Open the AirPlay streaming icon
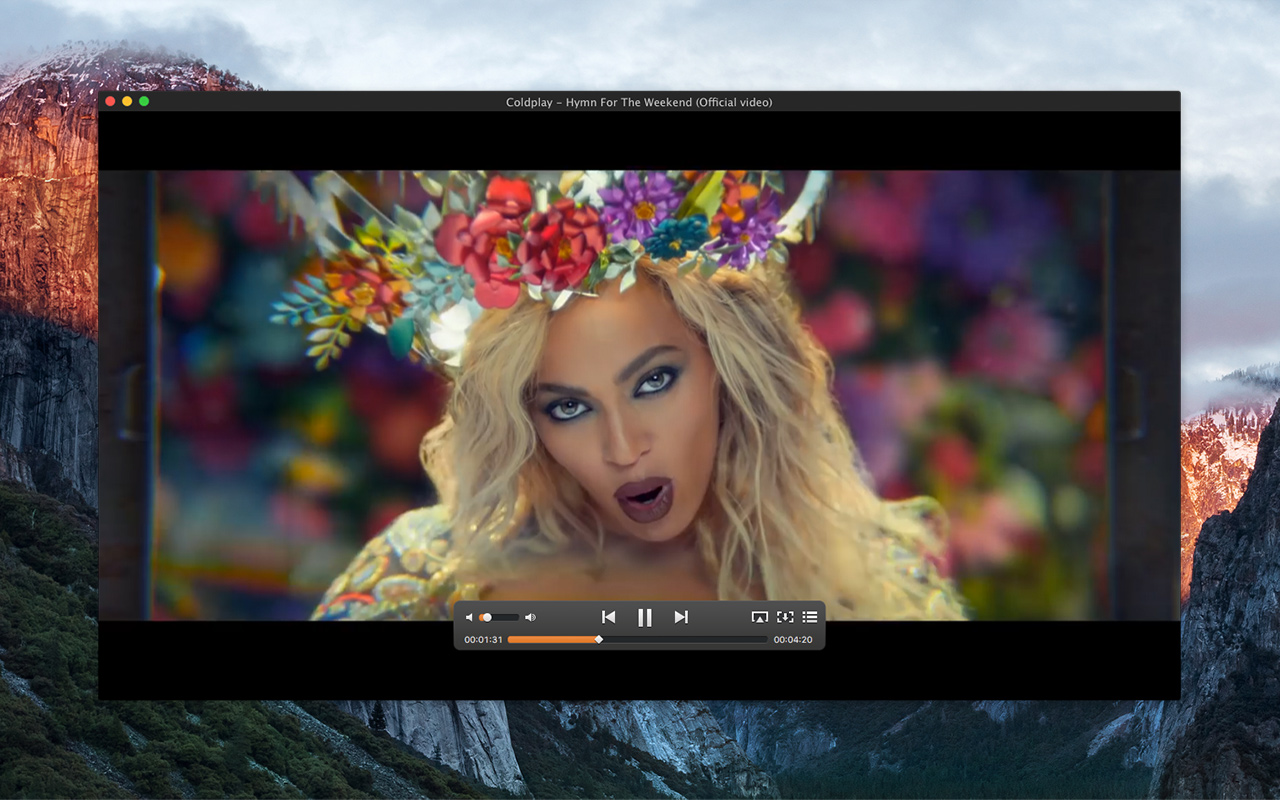1280x800 pixels. click(x=759, y=617)
